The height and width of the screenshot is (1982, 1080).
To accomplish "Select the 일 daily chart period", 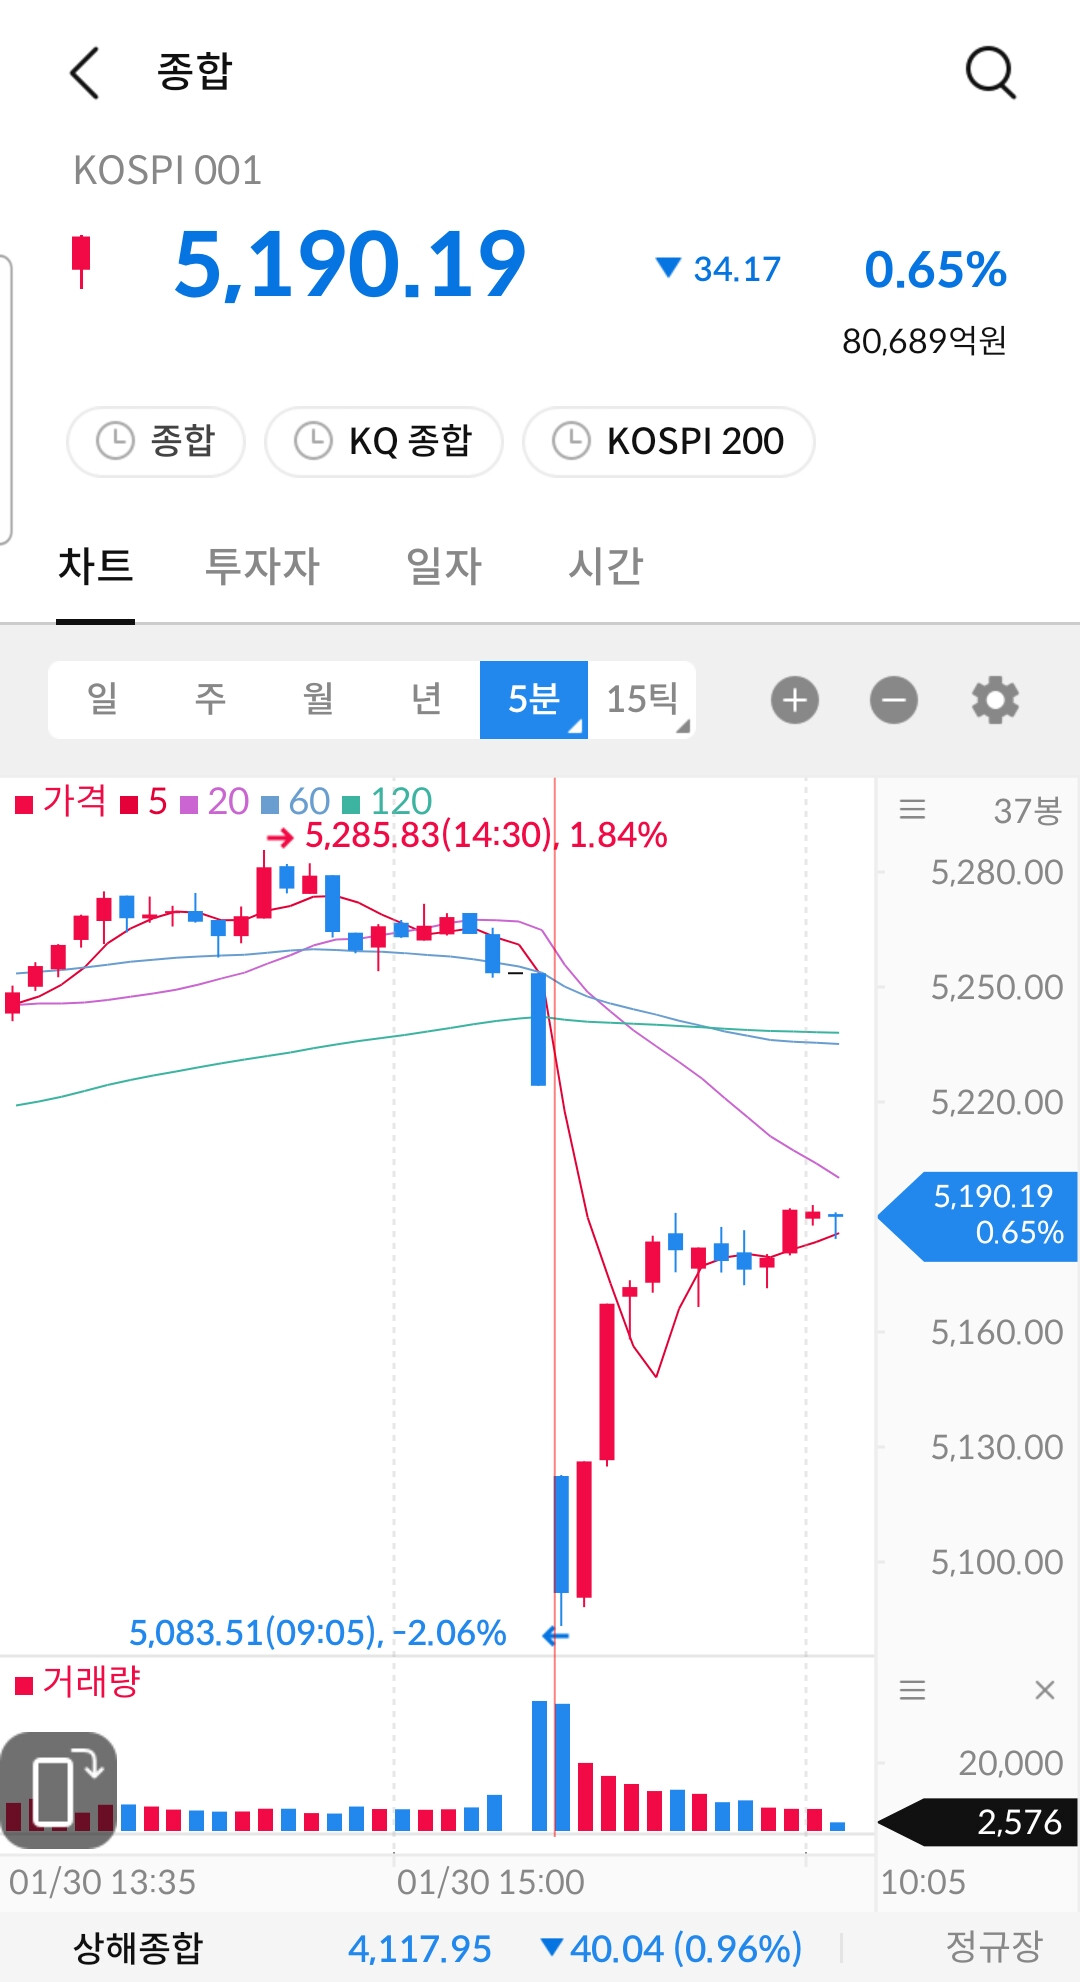I will pyautogui.click(x=102, y=700).
